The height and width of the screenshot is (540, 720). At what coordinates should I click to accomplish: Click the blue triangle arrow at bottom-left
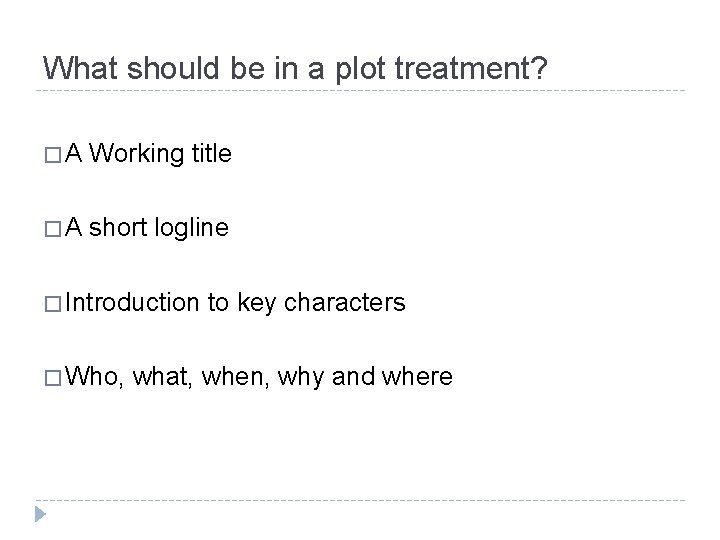pyautogui.click(x=40, y=516)
